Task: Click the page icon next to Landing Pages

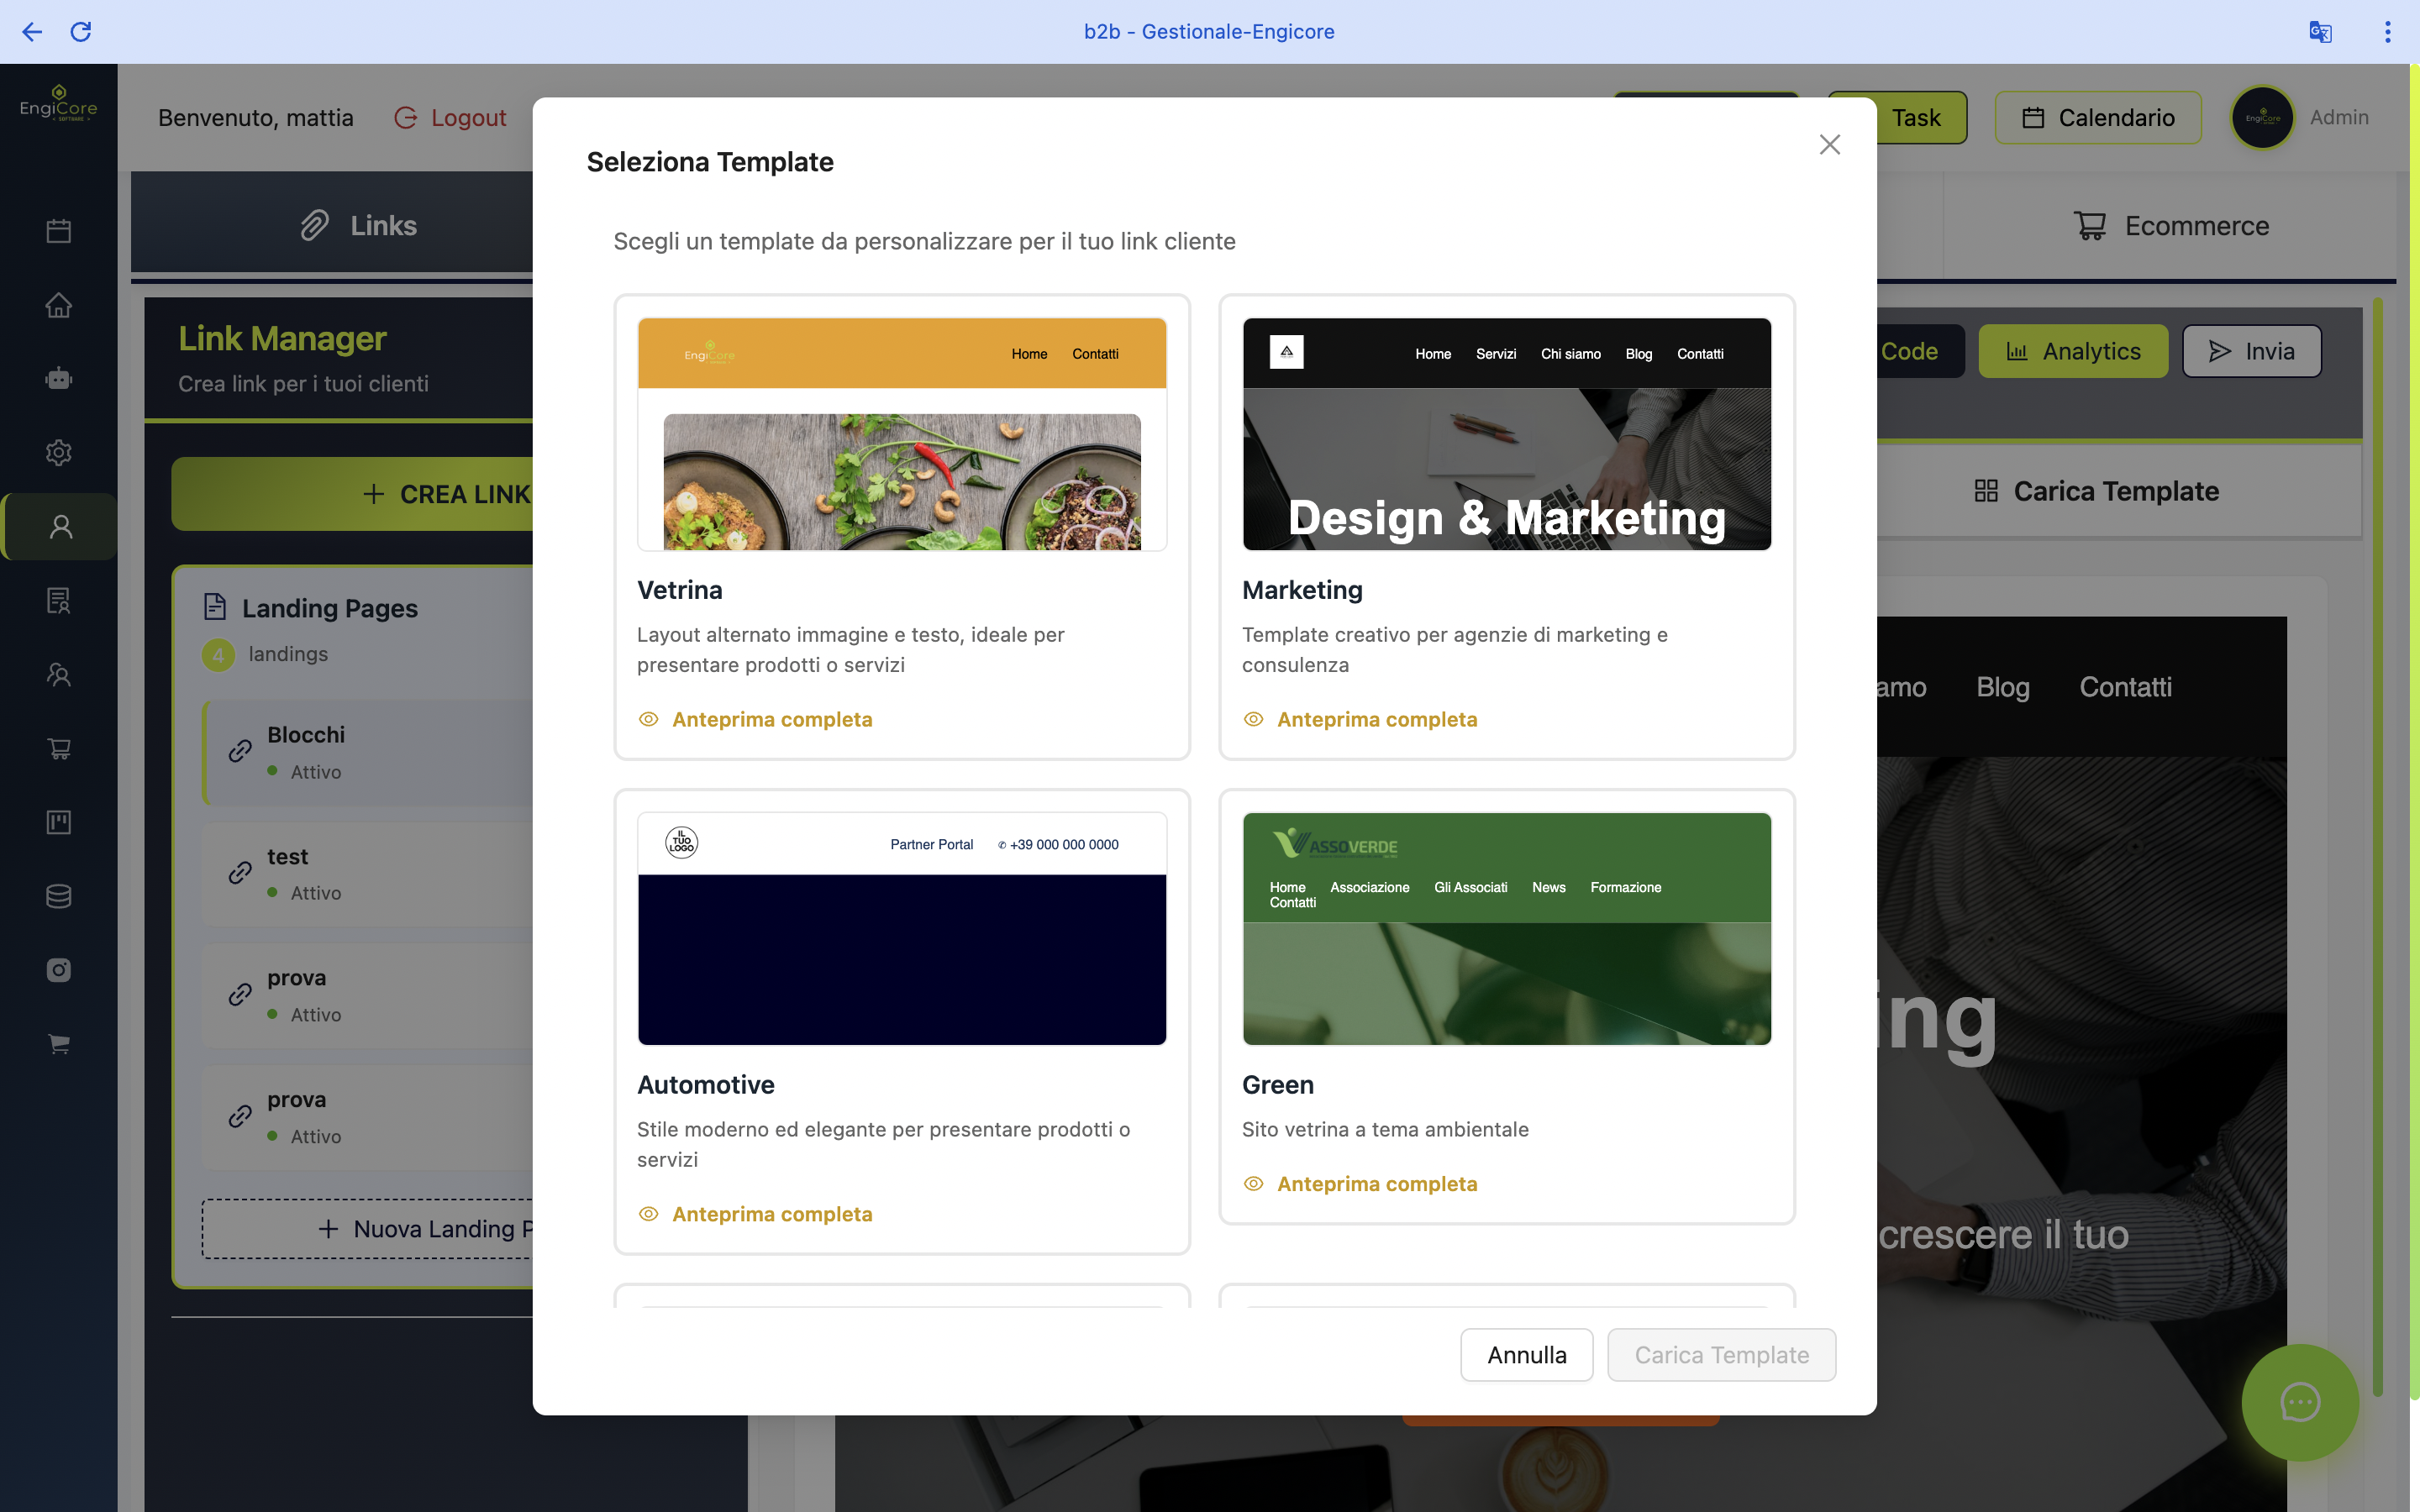Action: [x=215, y=607]
